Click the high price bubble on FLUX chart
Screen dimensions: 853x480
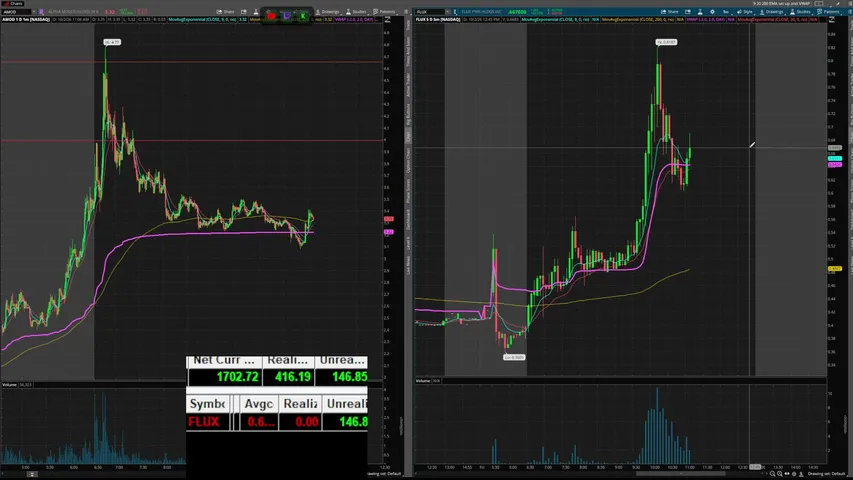point(666,42)
